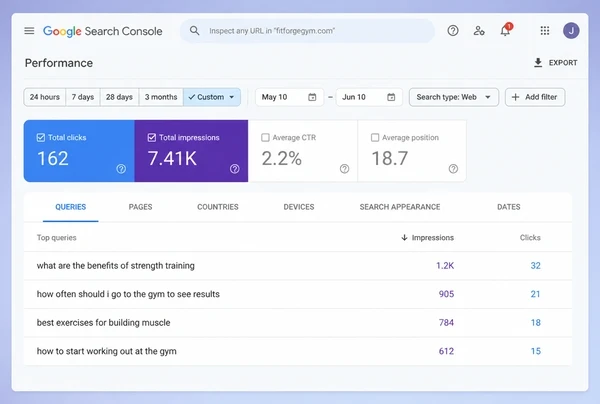Screen dimensions: 600x404
Task: Uncheck the Total clicks checkbox
Action: (41, 137)
